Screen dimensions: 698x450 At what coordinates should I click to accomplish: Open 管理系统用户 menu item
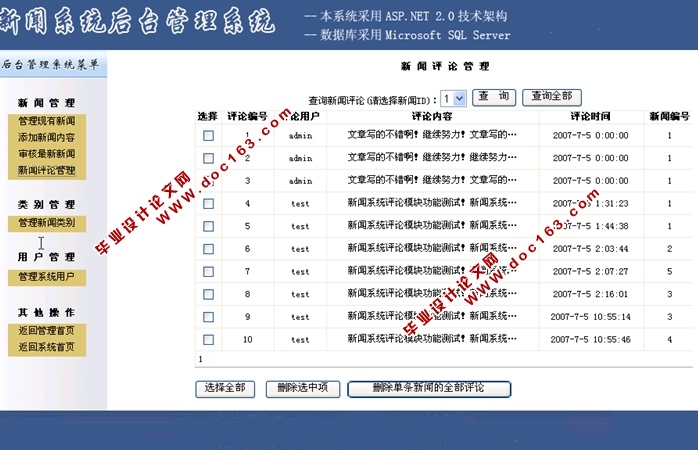[x=47, y=277]
